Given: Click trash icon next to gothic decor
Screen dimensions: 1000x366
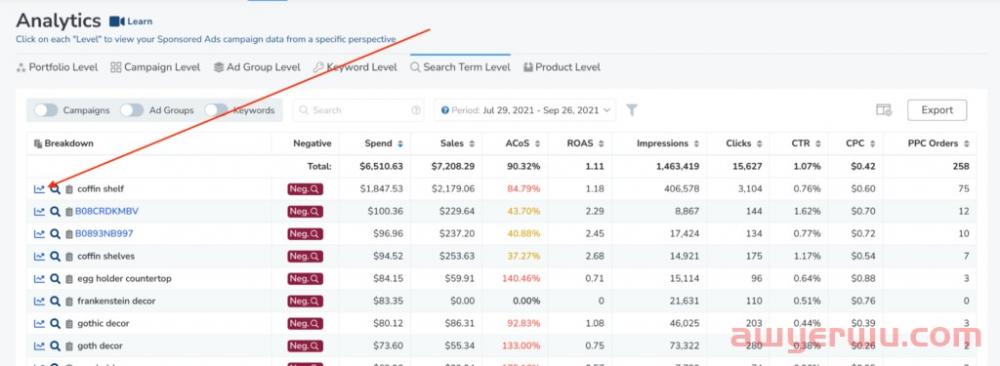Looking at the screenshot, I should (x=69, y=324).
